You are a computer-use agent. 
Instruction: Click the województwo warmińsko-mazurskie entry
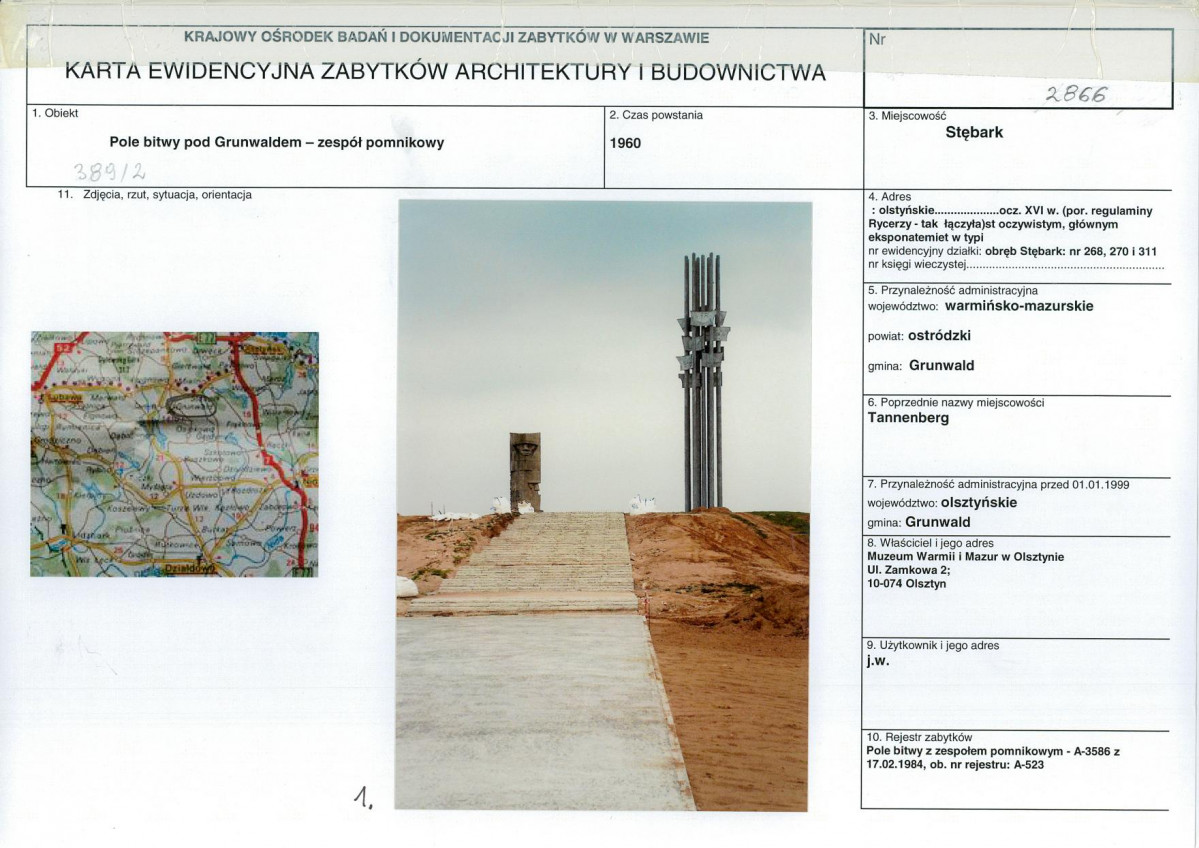pyautogui.click(x=980, y=306)
